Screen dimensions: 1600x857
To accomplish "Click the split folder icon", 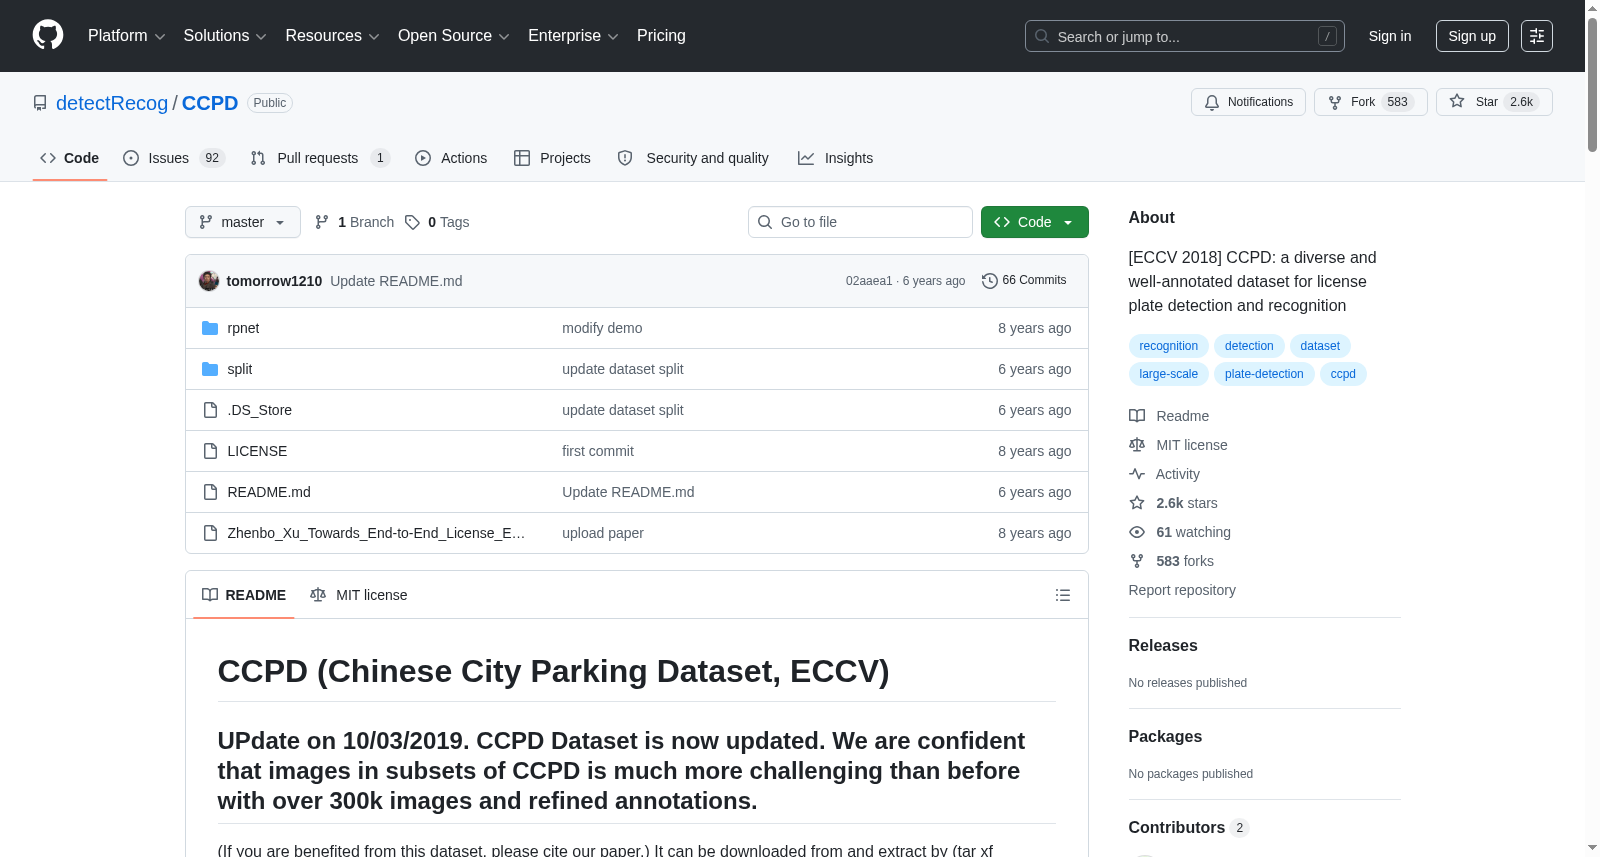I will pos(210,369).
